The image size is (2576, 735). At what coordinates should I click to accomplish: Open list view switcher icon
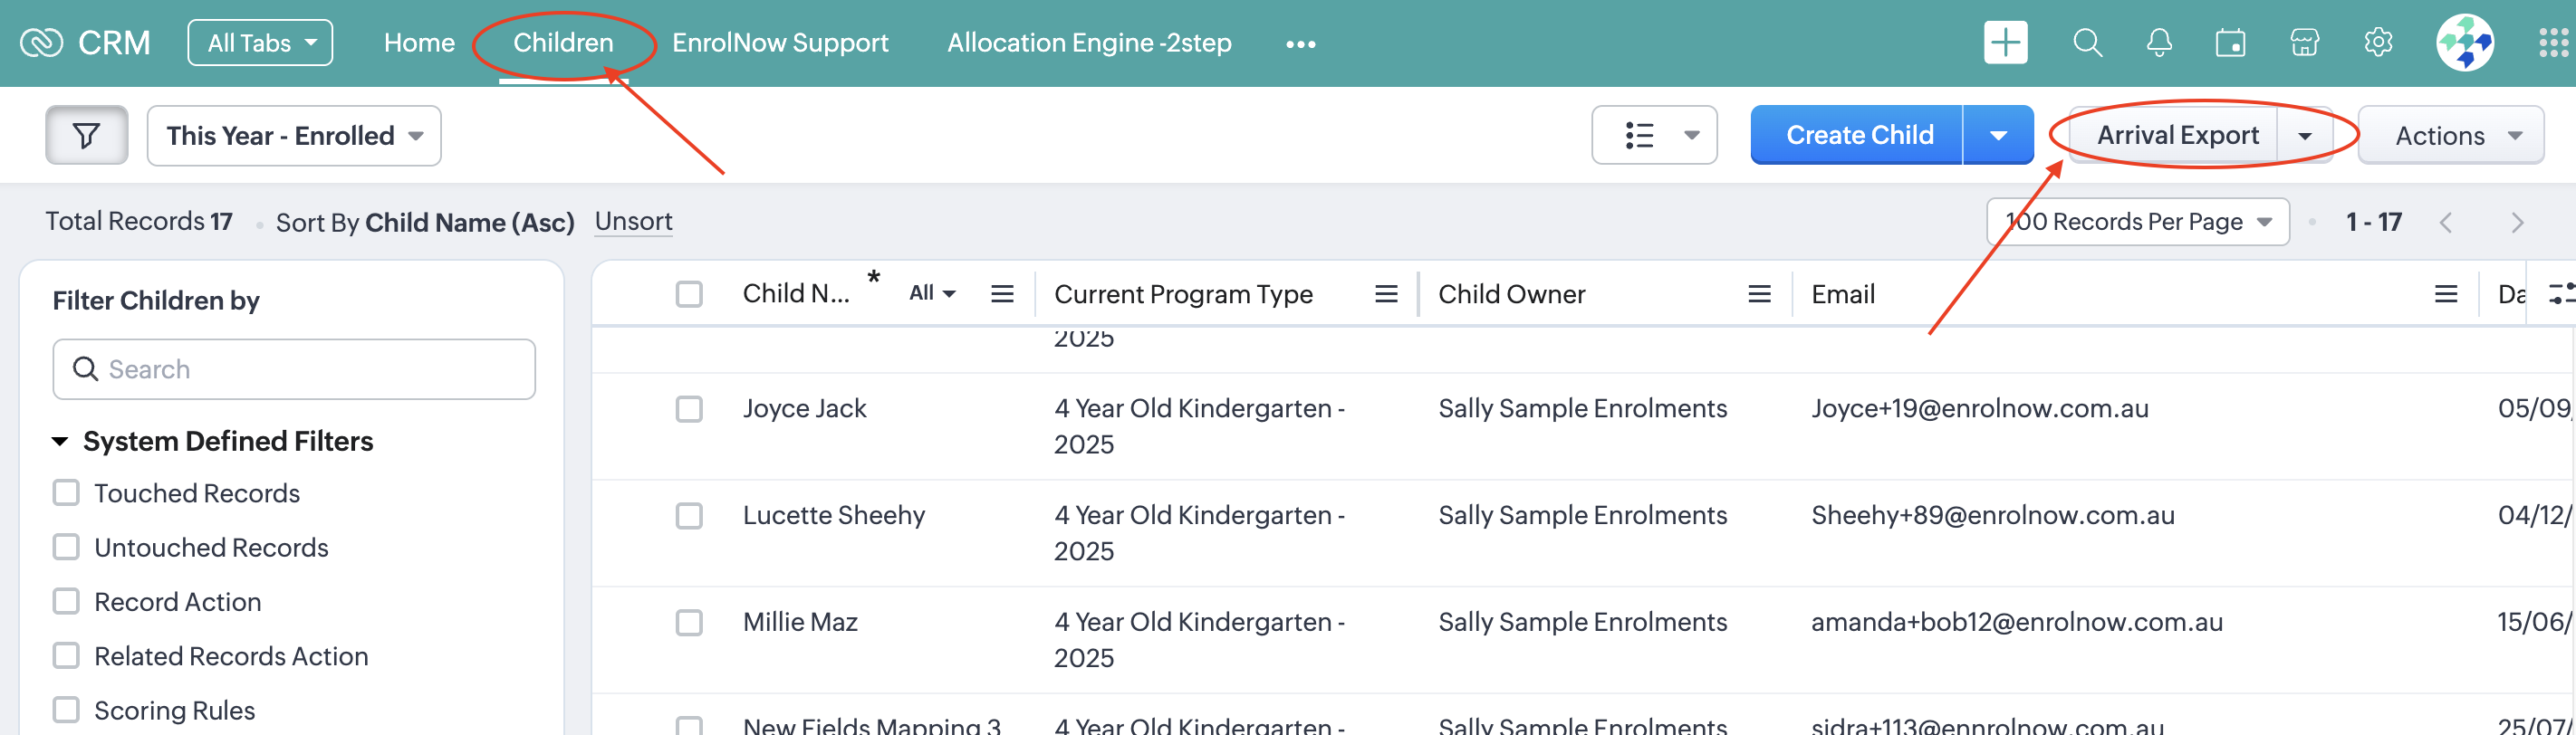pos(1655,135)
